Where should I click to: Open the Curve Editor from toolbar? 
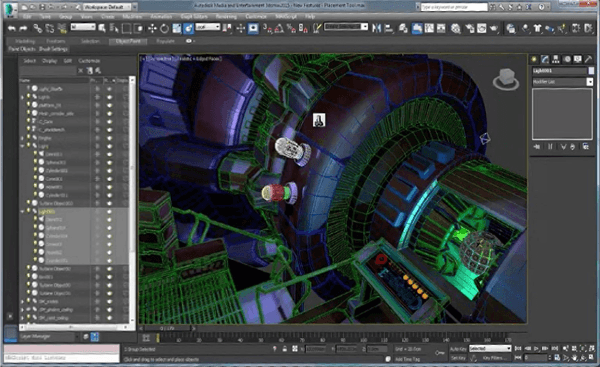(429, 28)
